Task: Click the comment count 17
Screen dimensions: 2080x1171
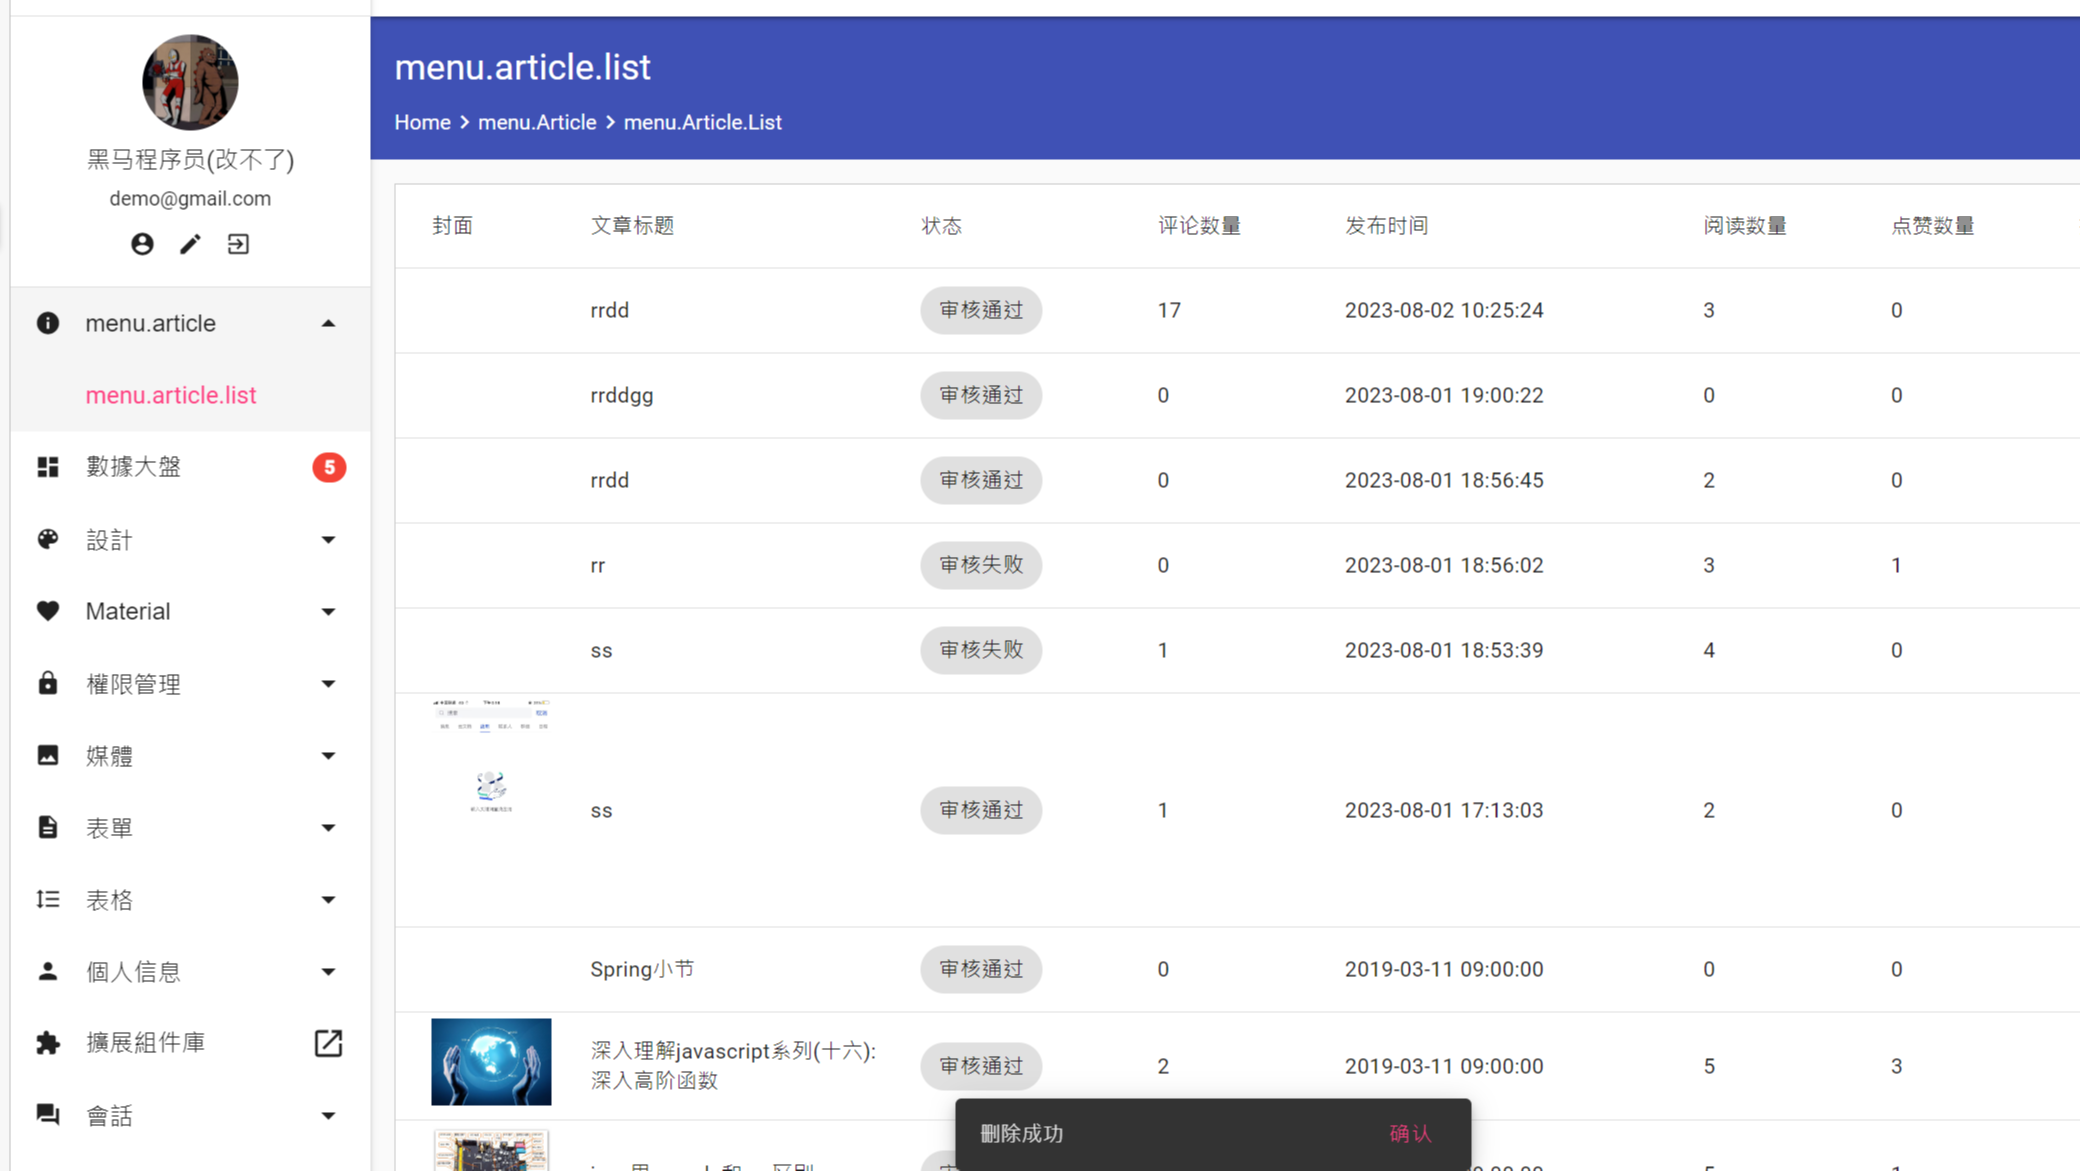Action: pyautogui.click(x=1169, y=310)
